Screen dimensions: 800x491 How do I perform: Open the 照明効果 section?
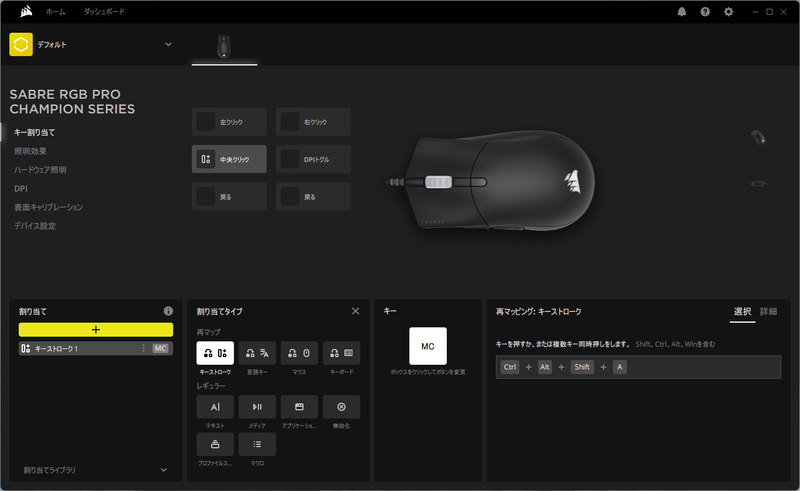30,151
